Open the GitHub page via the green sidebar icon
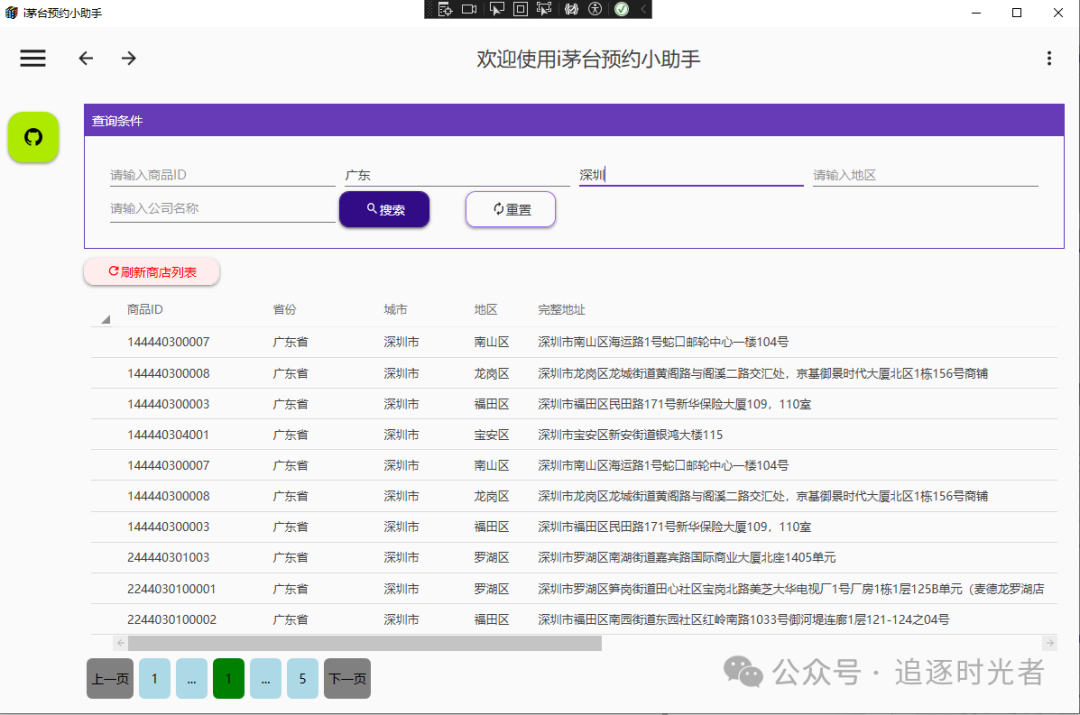 pos(33,137)
